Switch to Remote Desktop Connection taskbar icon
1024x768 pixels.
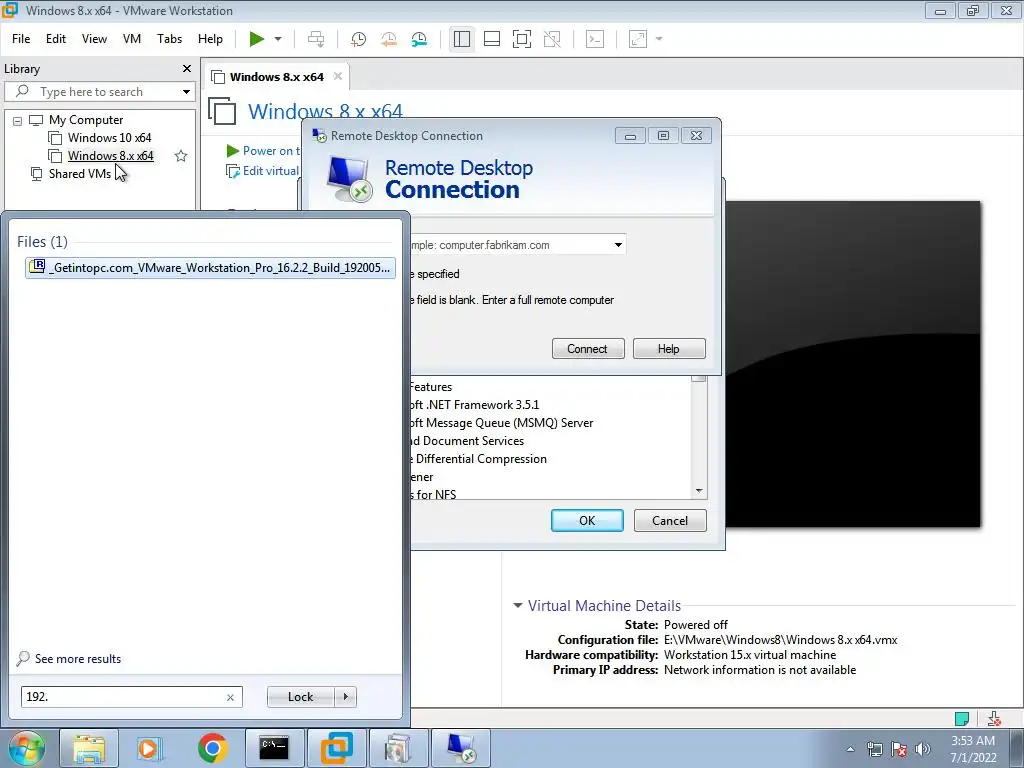(x=461, y=748)
